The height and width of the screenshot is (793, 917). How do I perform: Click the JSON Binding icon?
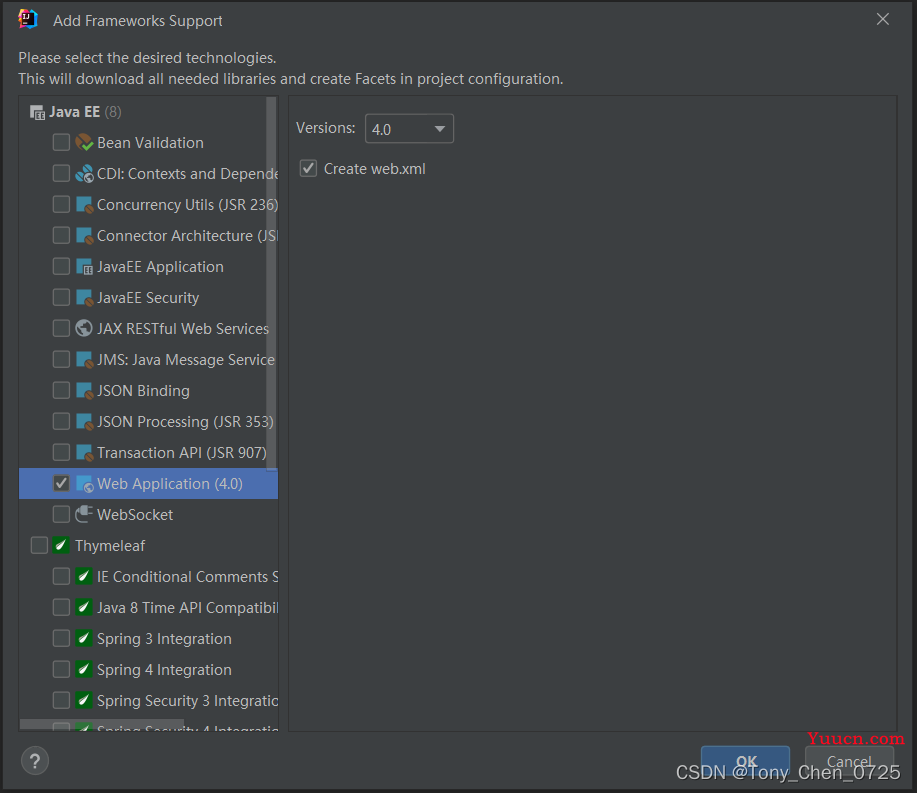coord(84,390)
